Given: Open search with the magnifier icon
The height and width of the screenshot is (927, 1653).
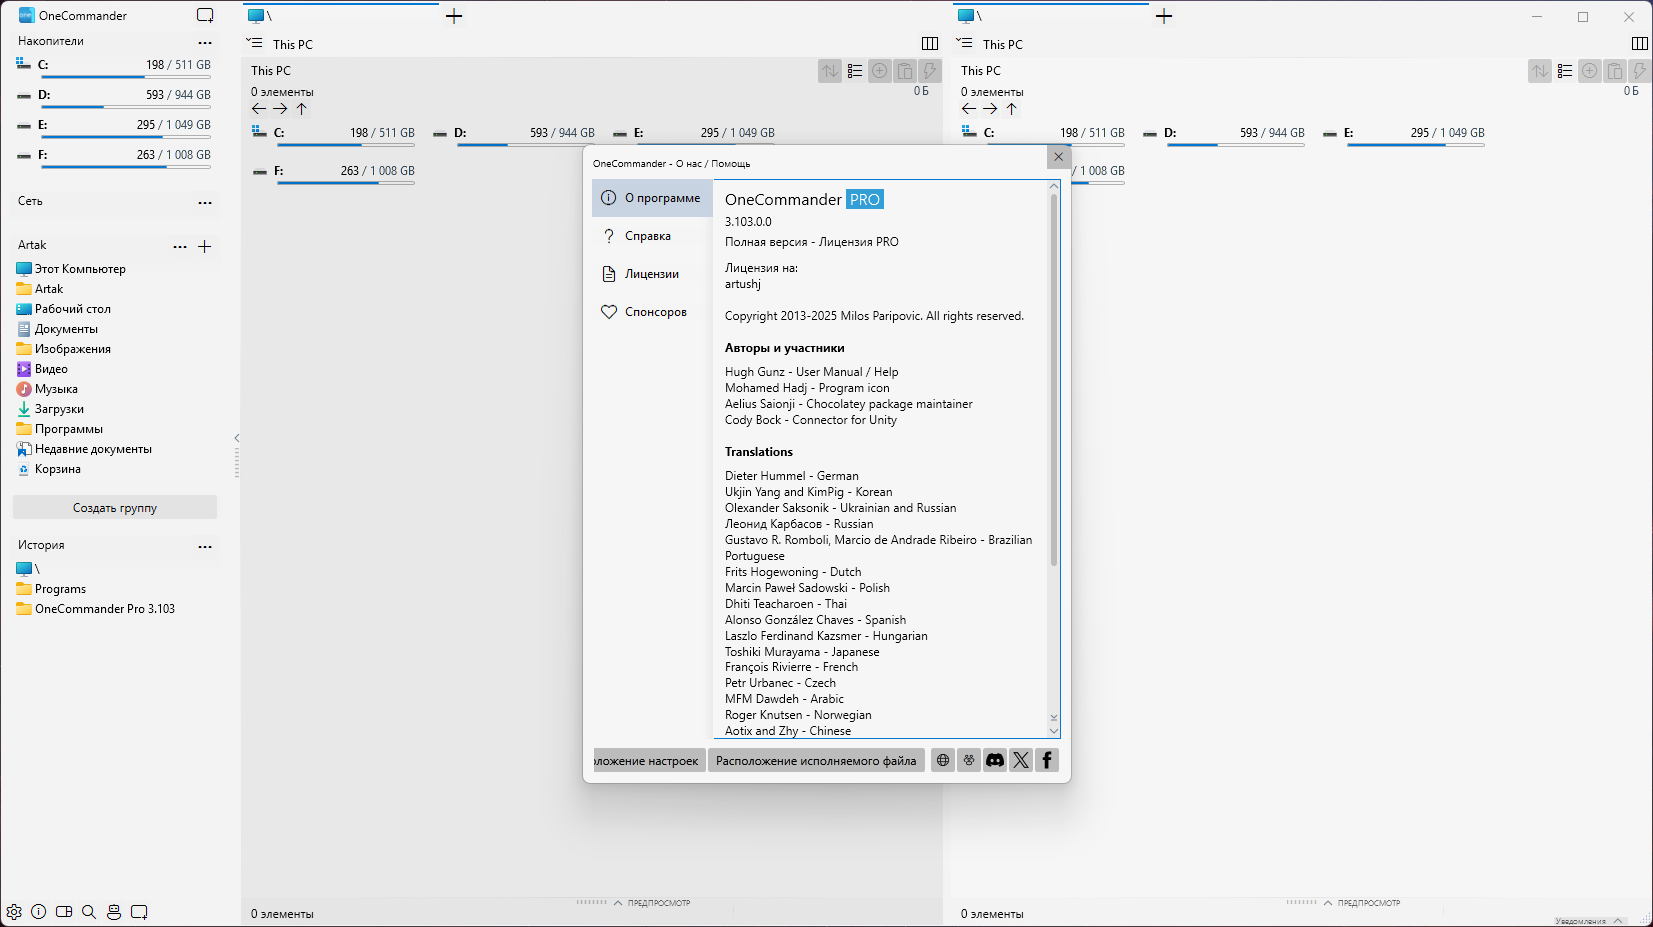Looking at the screenshot, I should click(89, 911).
